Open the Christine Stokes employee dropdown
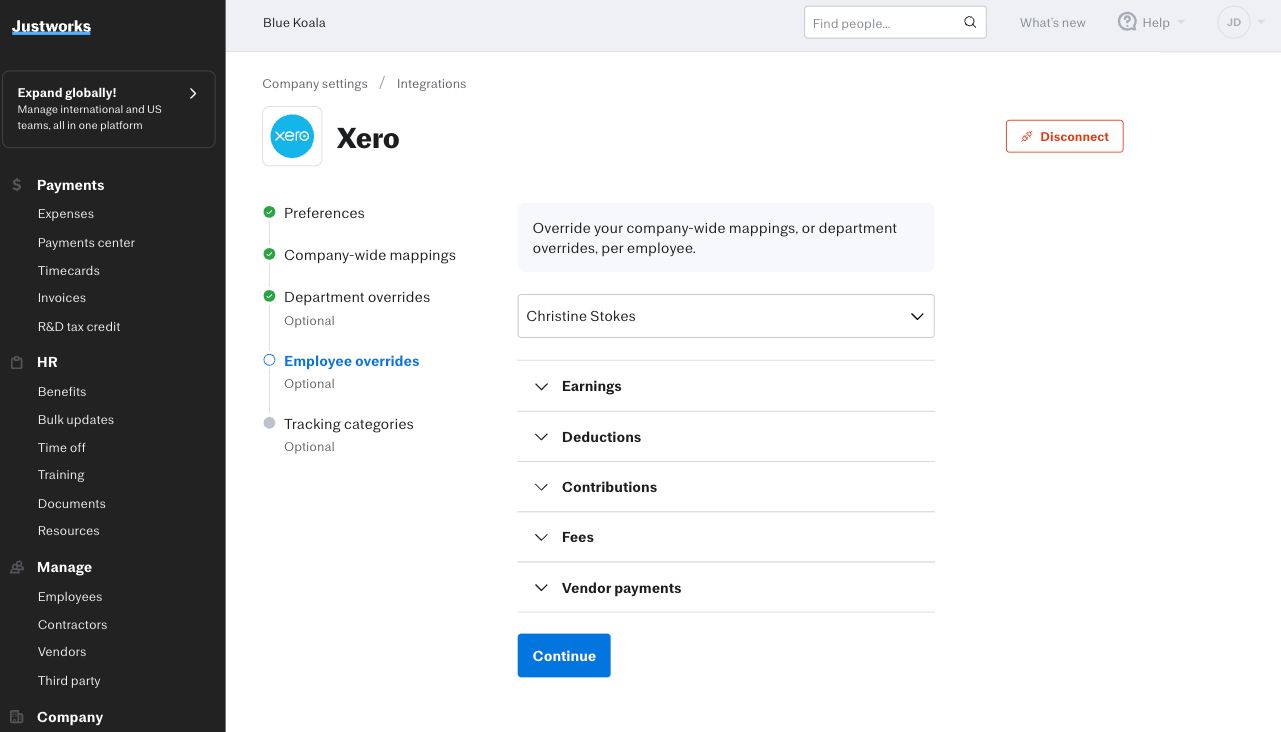The width and height of the screenshot is (1281, 732). (725, 316)
